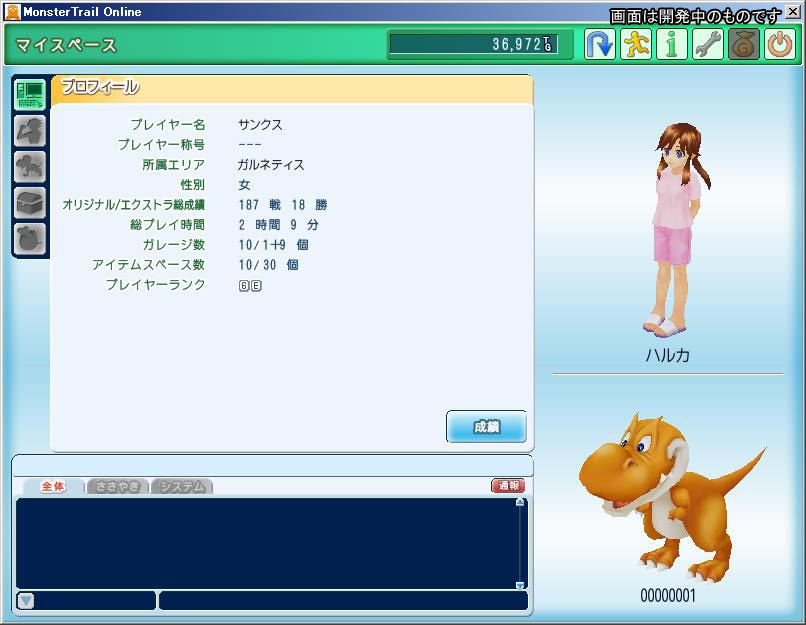Close the game window

point(793,11)
